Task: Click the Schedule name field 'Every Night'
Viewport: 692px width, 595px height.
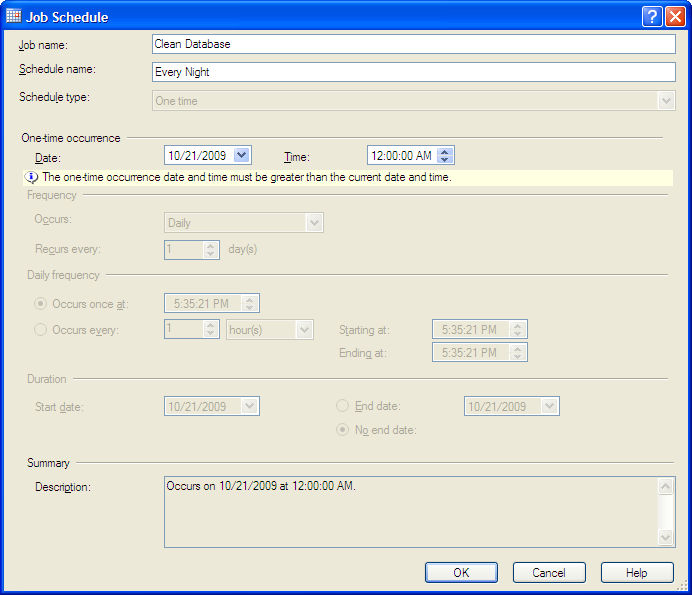Action: [412, 72]
